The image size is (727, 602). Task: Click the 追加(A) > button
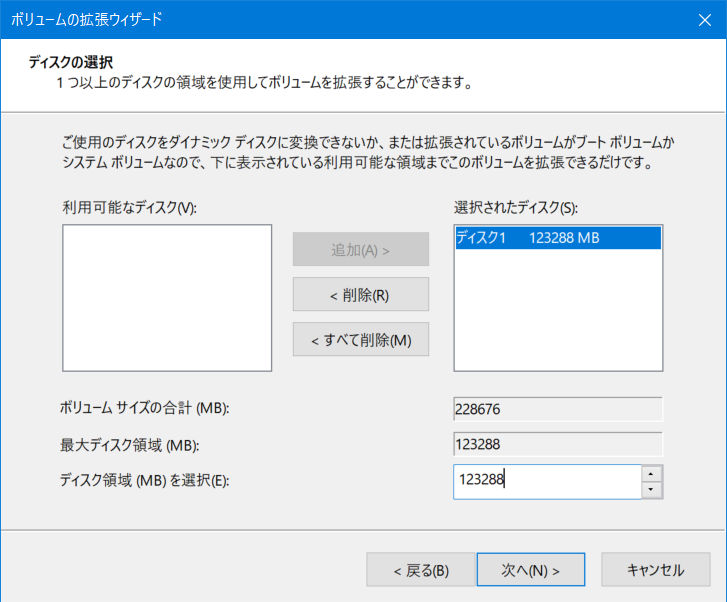360,249
